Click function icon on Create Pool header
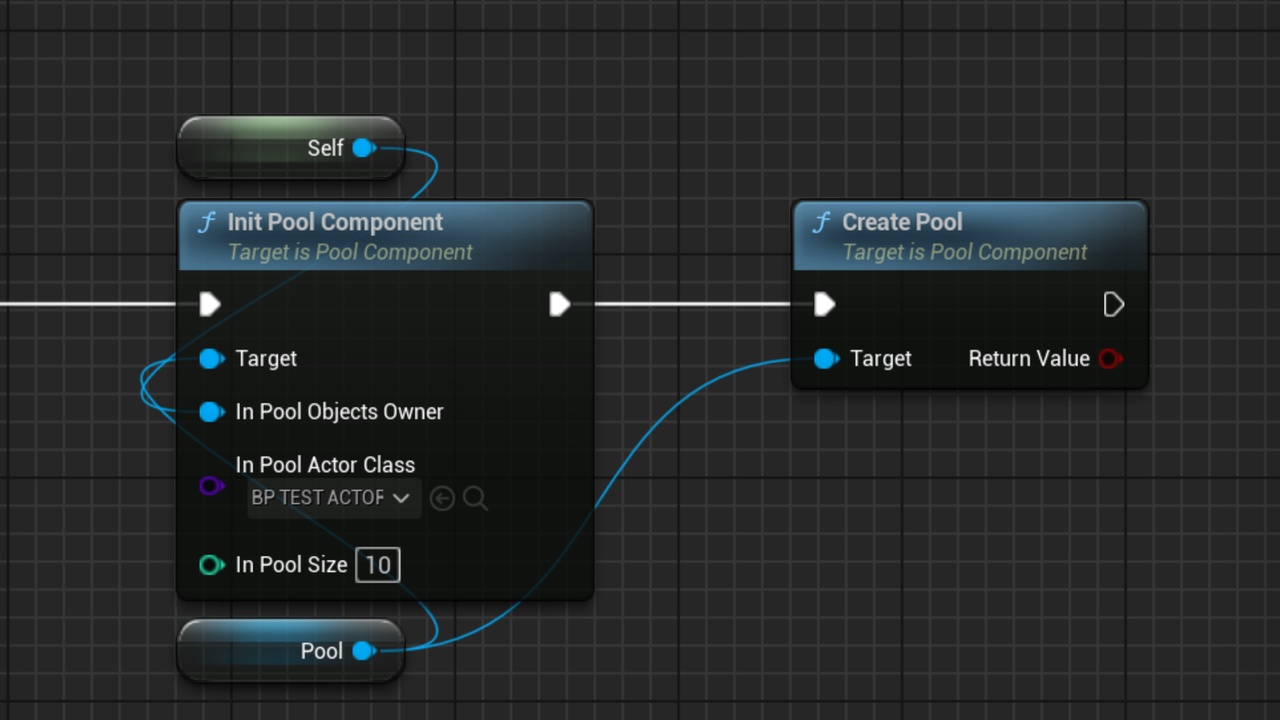Viewport: 1280px width, 720px height. (x=821, y=222)
